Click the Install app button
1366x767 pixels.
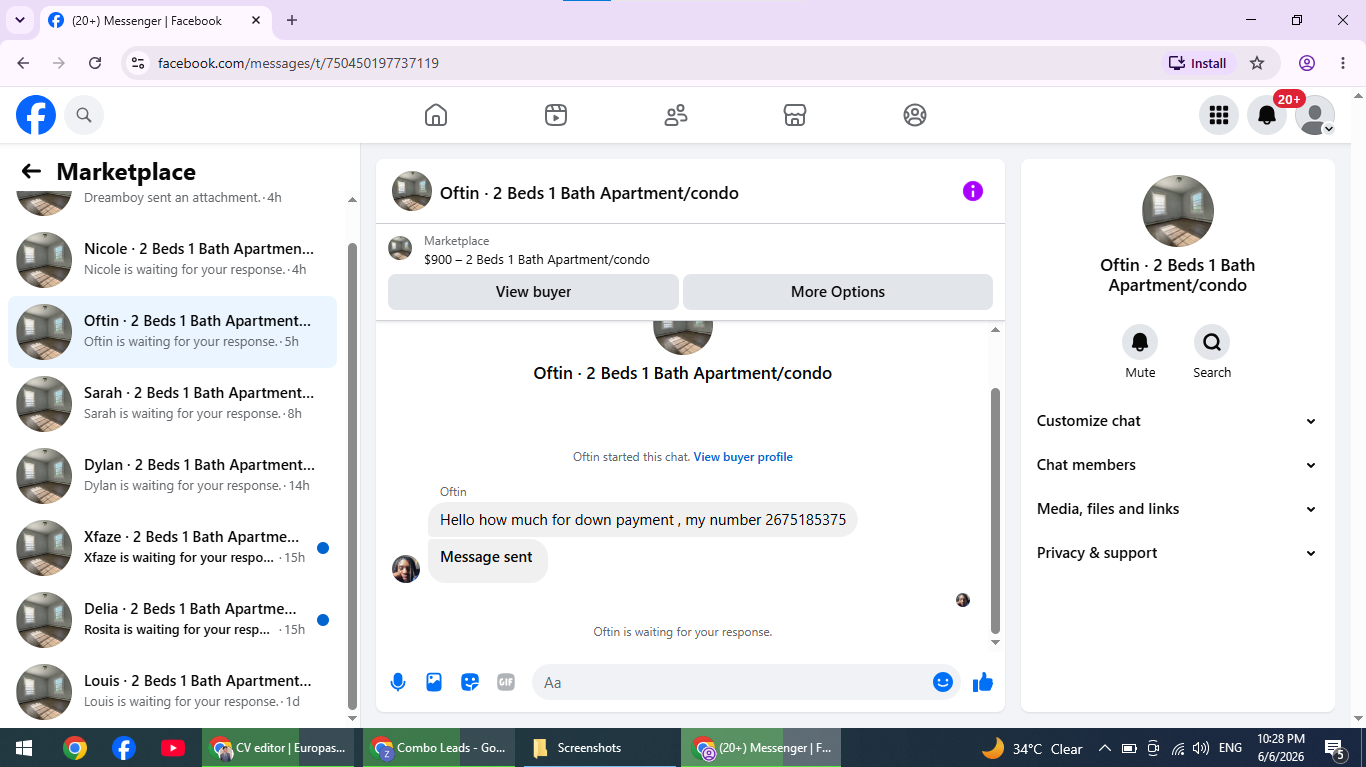[1198, 63]
